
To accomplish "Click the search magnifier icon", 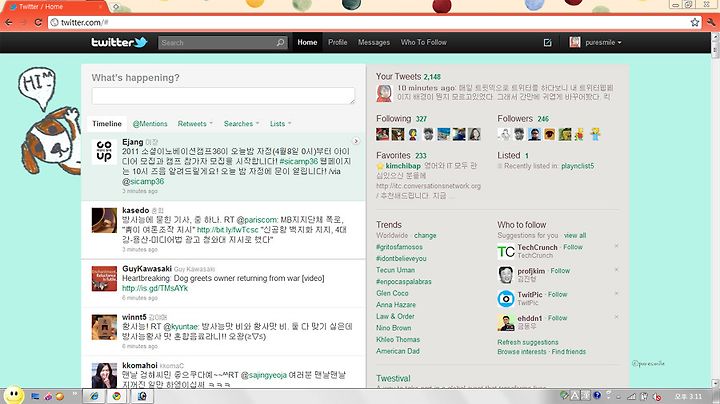I will (280, 42).
